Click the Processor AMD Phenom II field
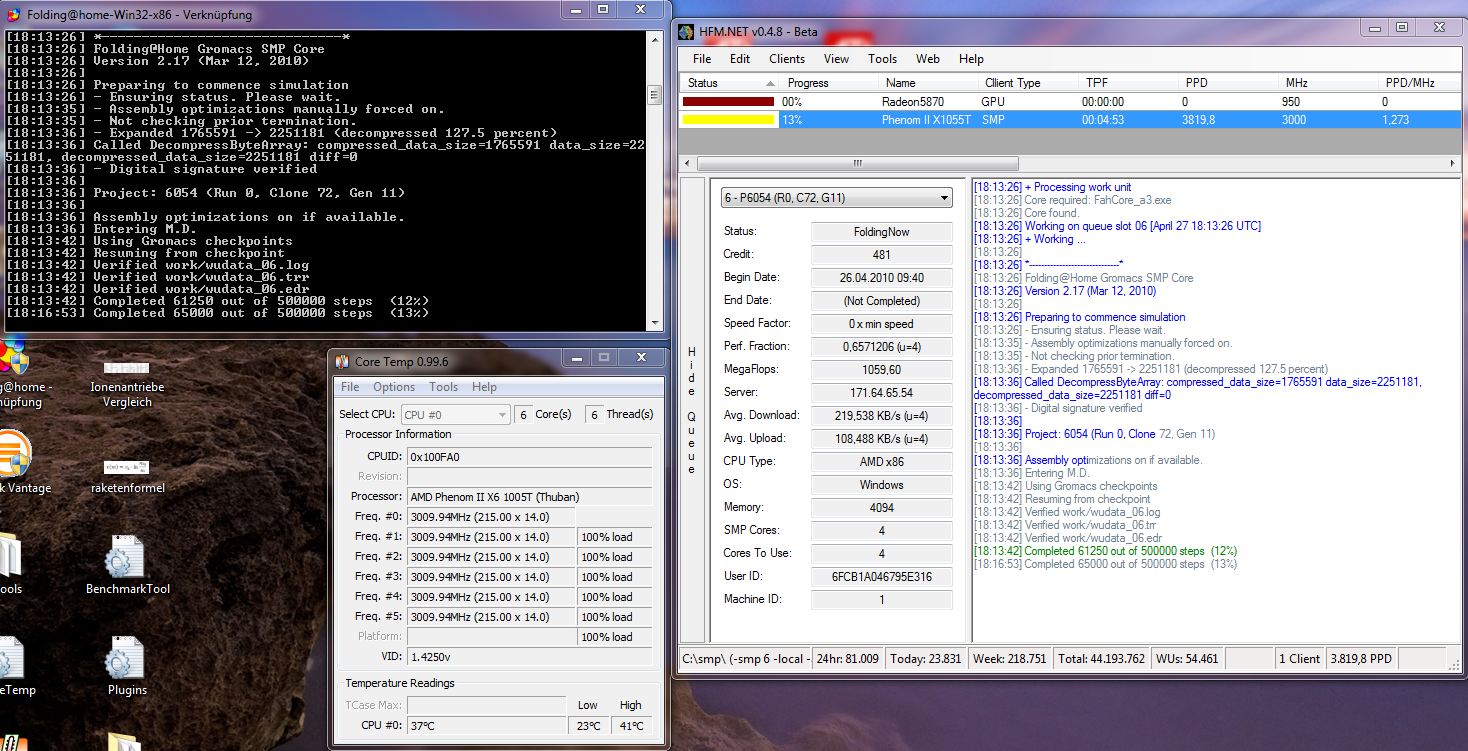This screenshot has width=1468, height=751. (529, 496)
